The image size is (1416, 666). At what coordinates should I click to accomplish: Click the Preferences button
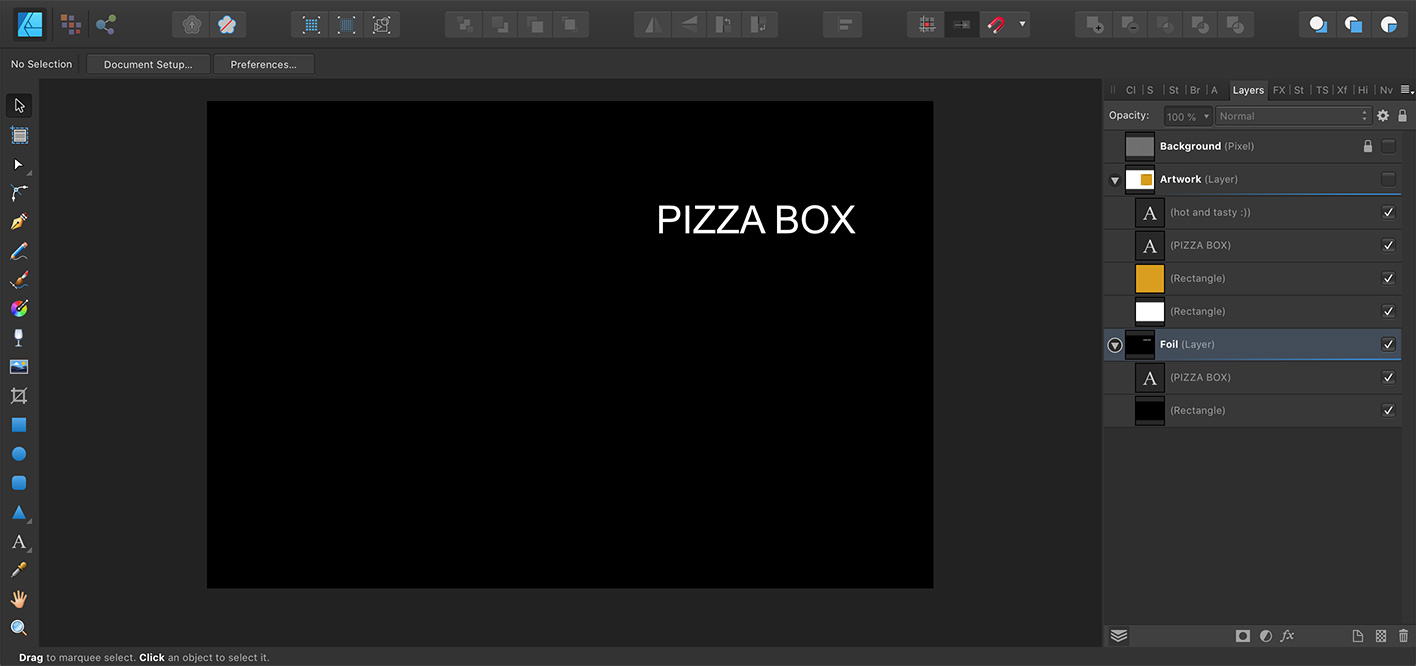[x=263, y=64]
